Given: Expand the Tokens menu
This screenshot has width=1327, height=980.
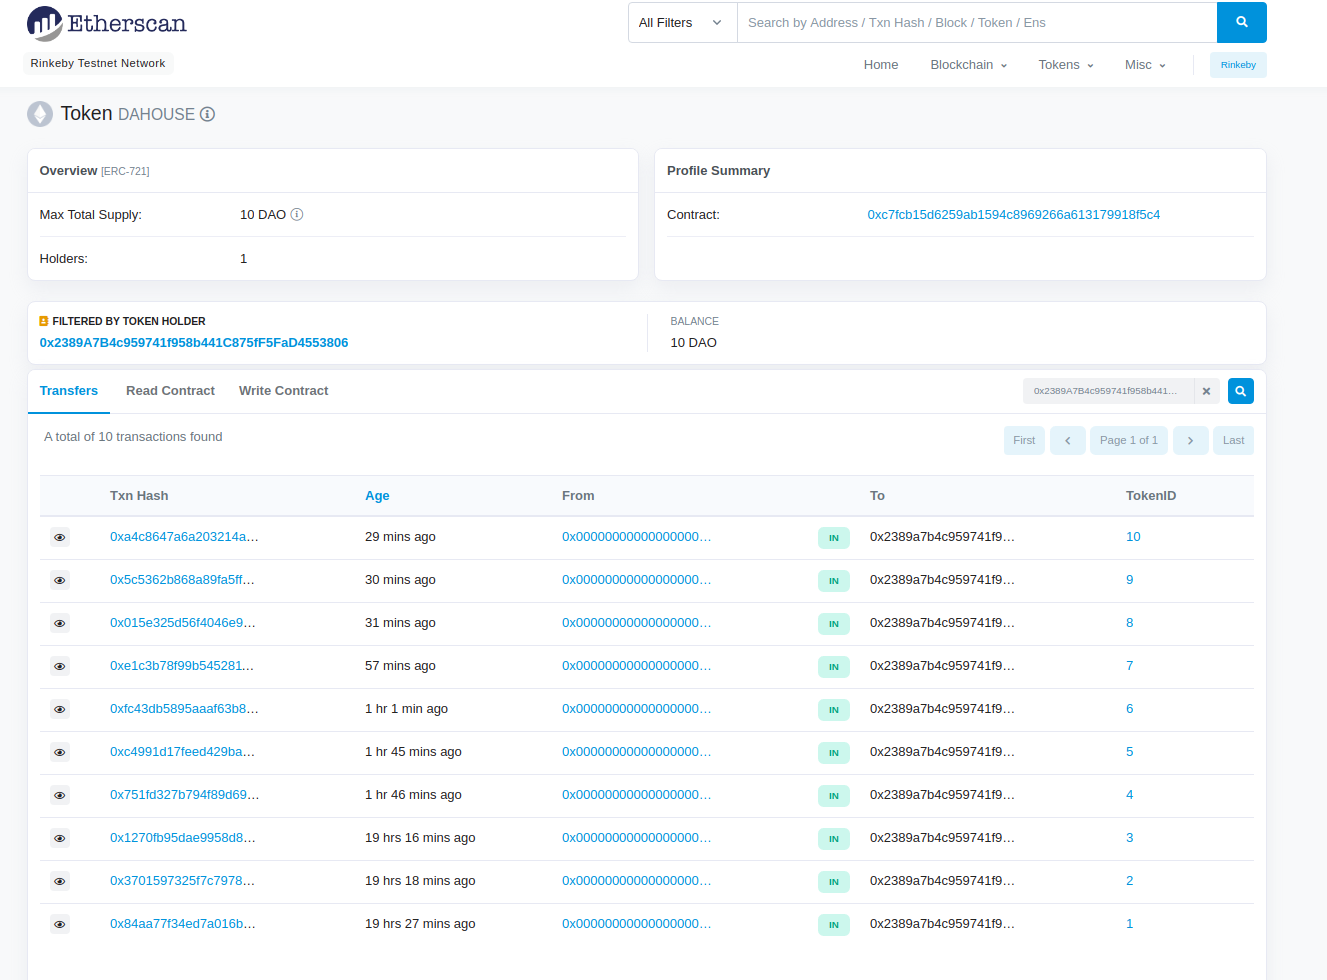Looking at the screenshot, I should click(x=1066, y=65).
